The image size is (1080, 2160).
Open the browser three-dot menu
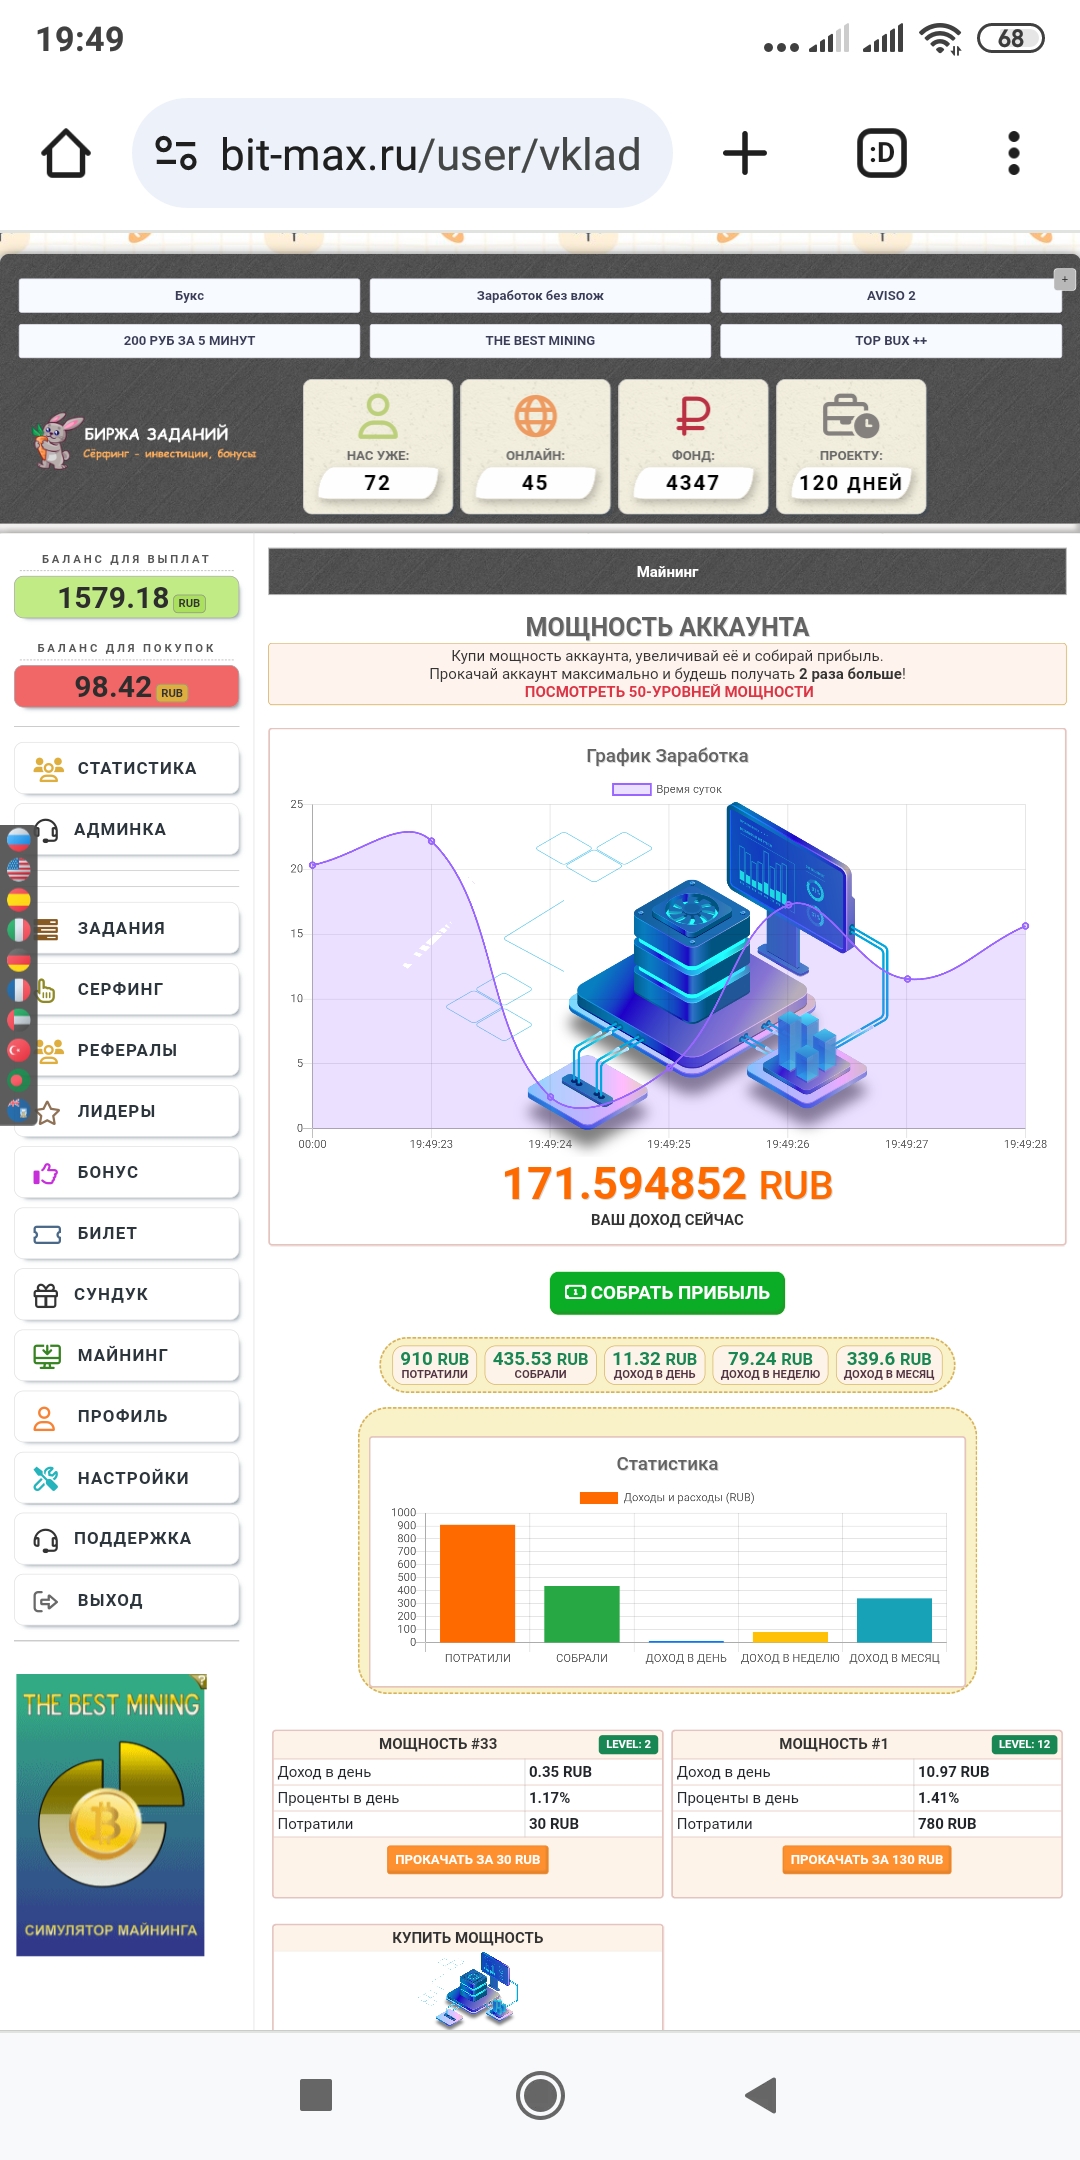pyautogui.click(x=1013, y=154)
